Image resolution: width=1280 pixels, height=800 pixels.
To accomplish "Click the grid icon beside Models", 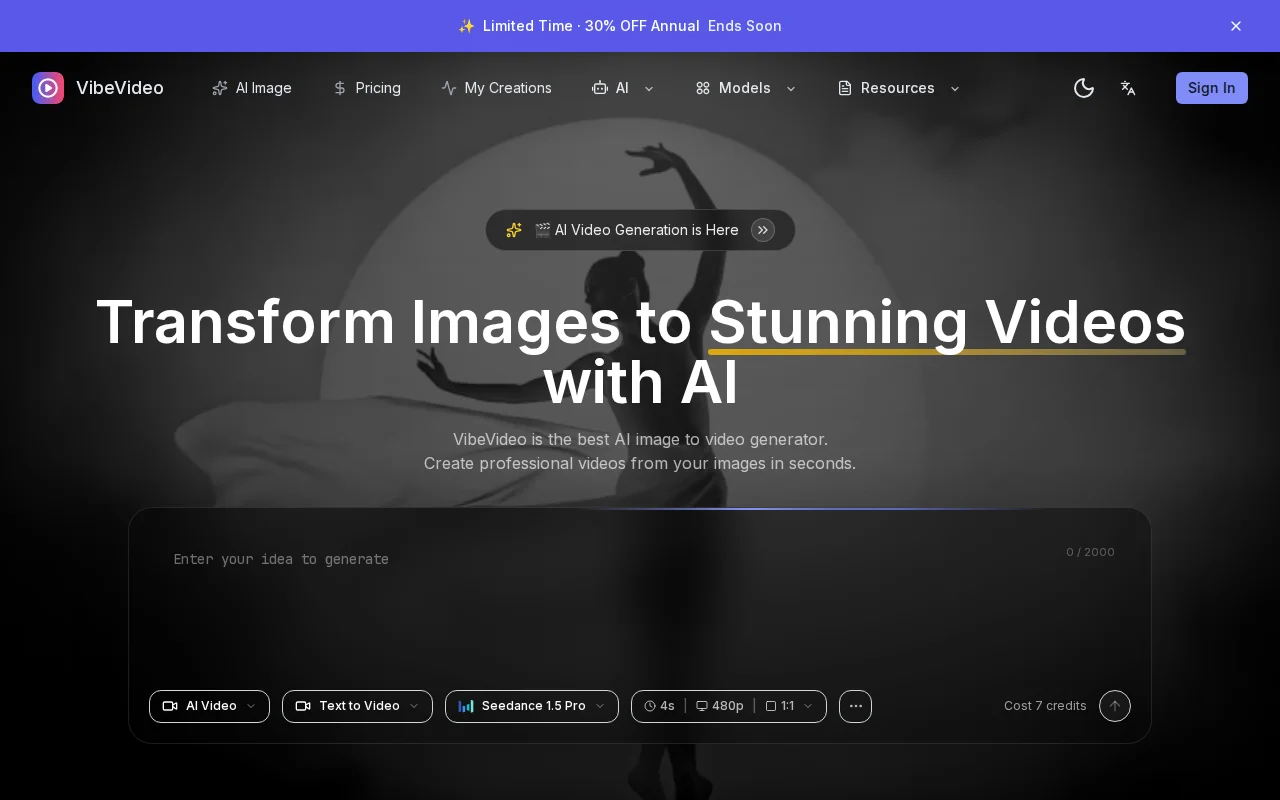I will tap(703, 88).
